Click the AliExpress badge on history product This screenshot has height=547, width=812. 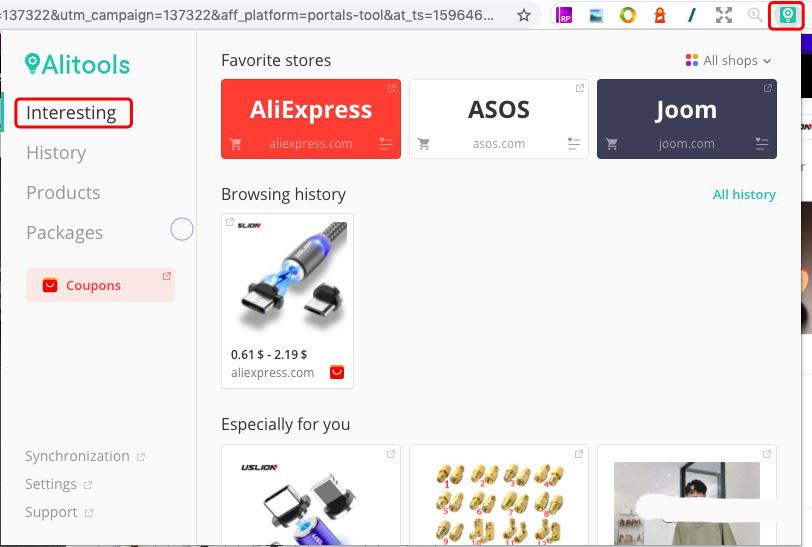[x=337, y=372]
